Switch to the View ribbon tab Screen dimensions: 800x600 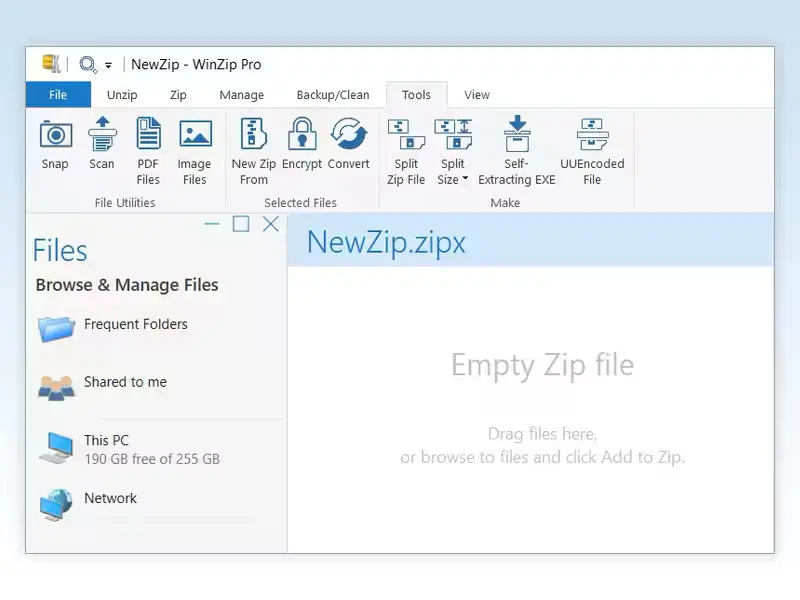476,94
